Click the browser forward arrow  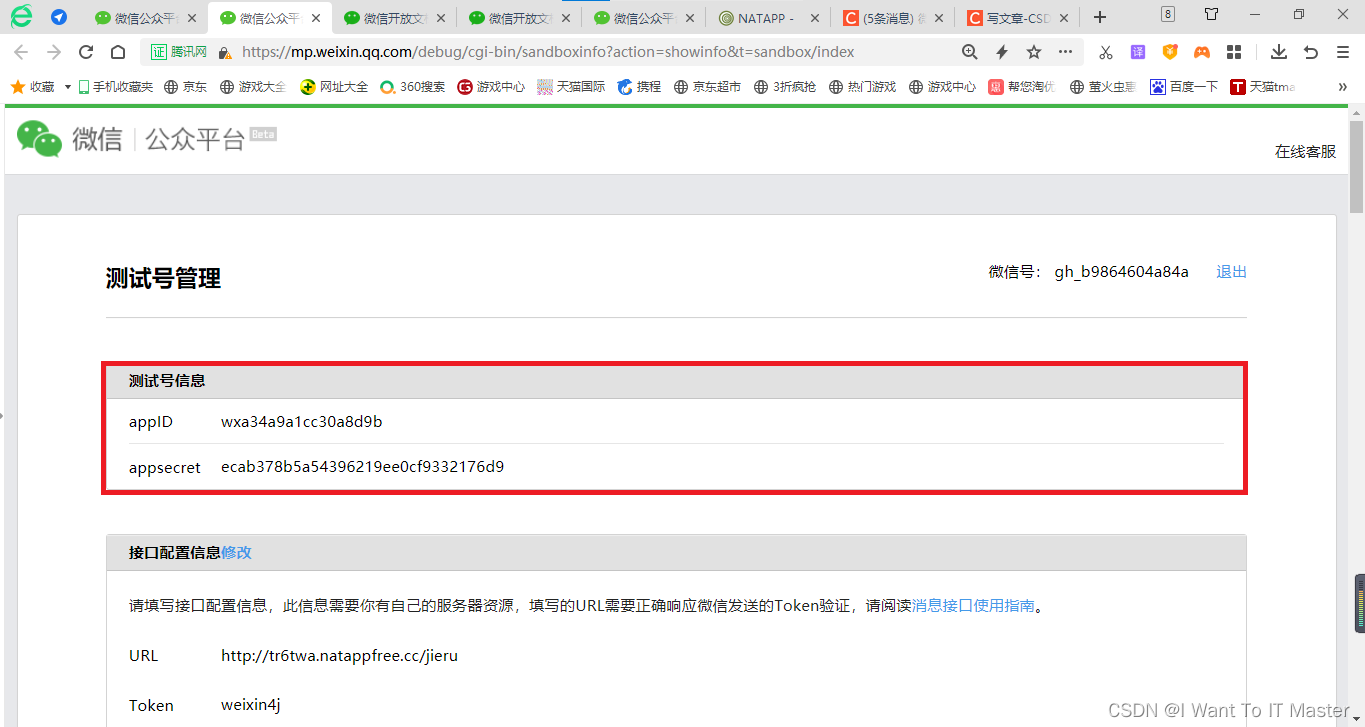click(54, 52)
